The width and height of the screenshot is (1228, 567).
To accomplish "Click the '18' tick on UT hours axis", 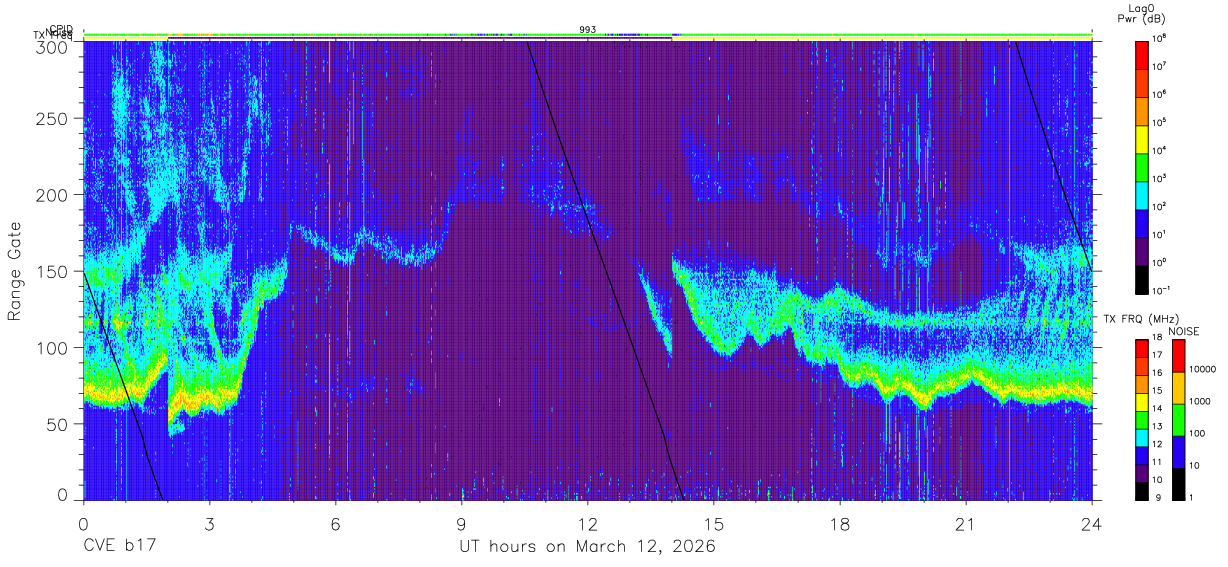I will coord(840,524).
